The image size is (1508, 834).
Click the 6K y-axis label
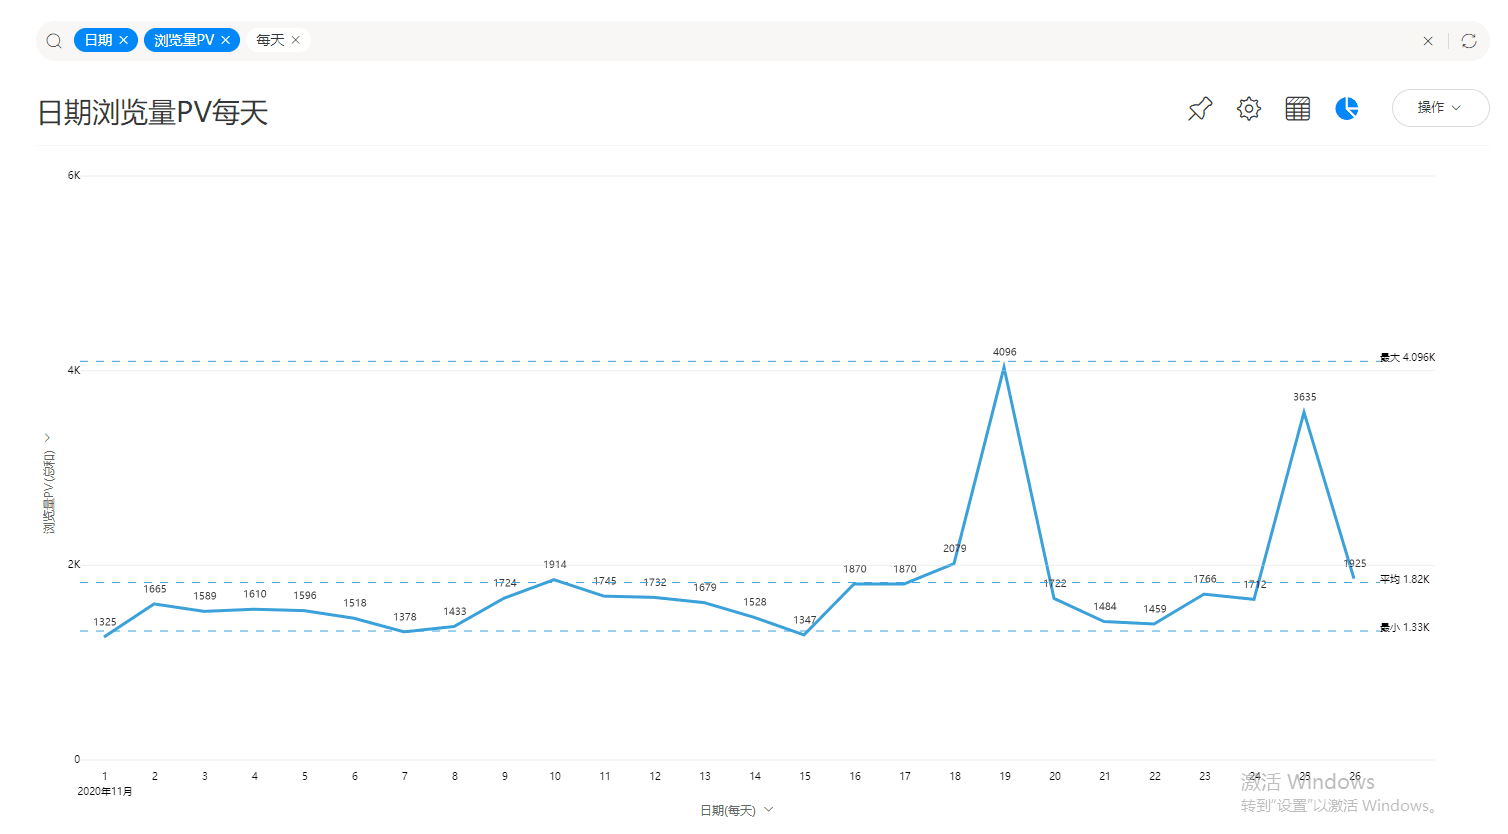pos(74,175)
